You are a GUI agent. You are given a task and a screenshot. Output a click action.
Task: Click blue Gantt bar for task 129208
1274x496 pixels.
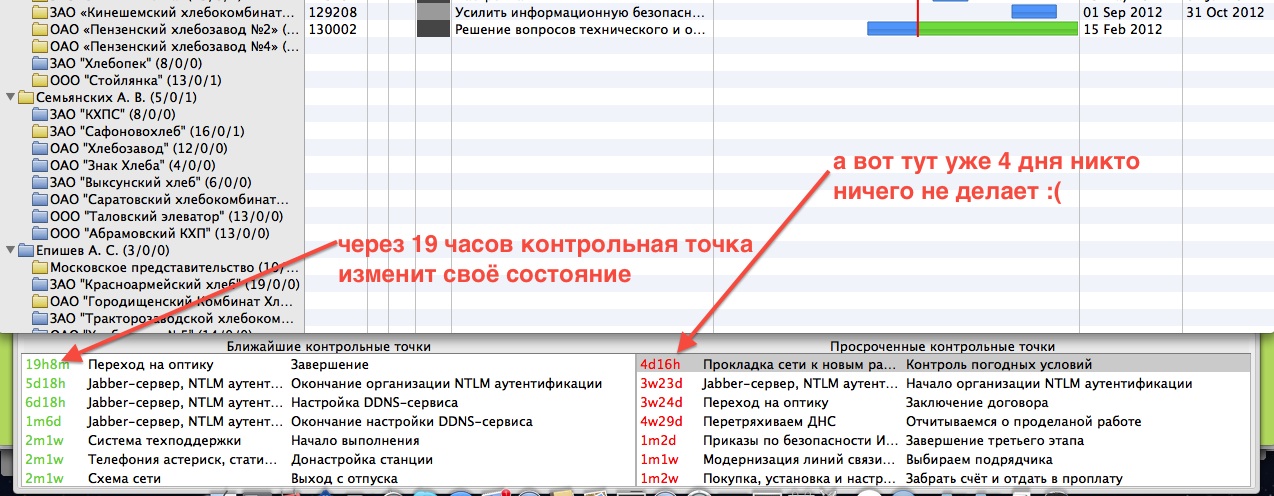coord(1034,12)
